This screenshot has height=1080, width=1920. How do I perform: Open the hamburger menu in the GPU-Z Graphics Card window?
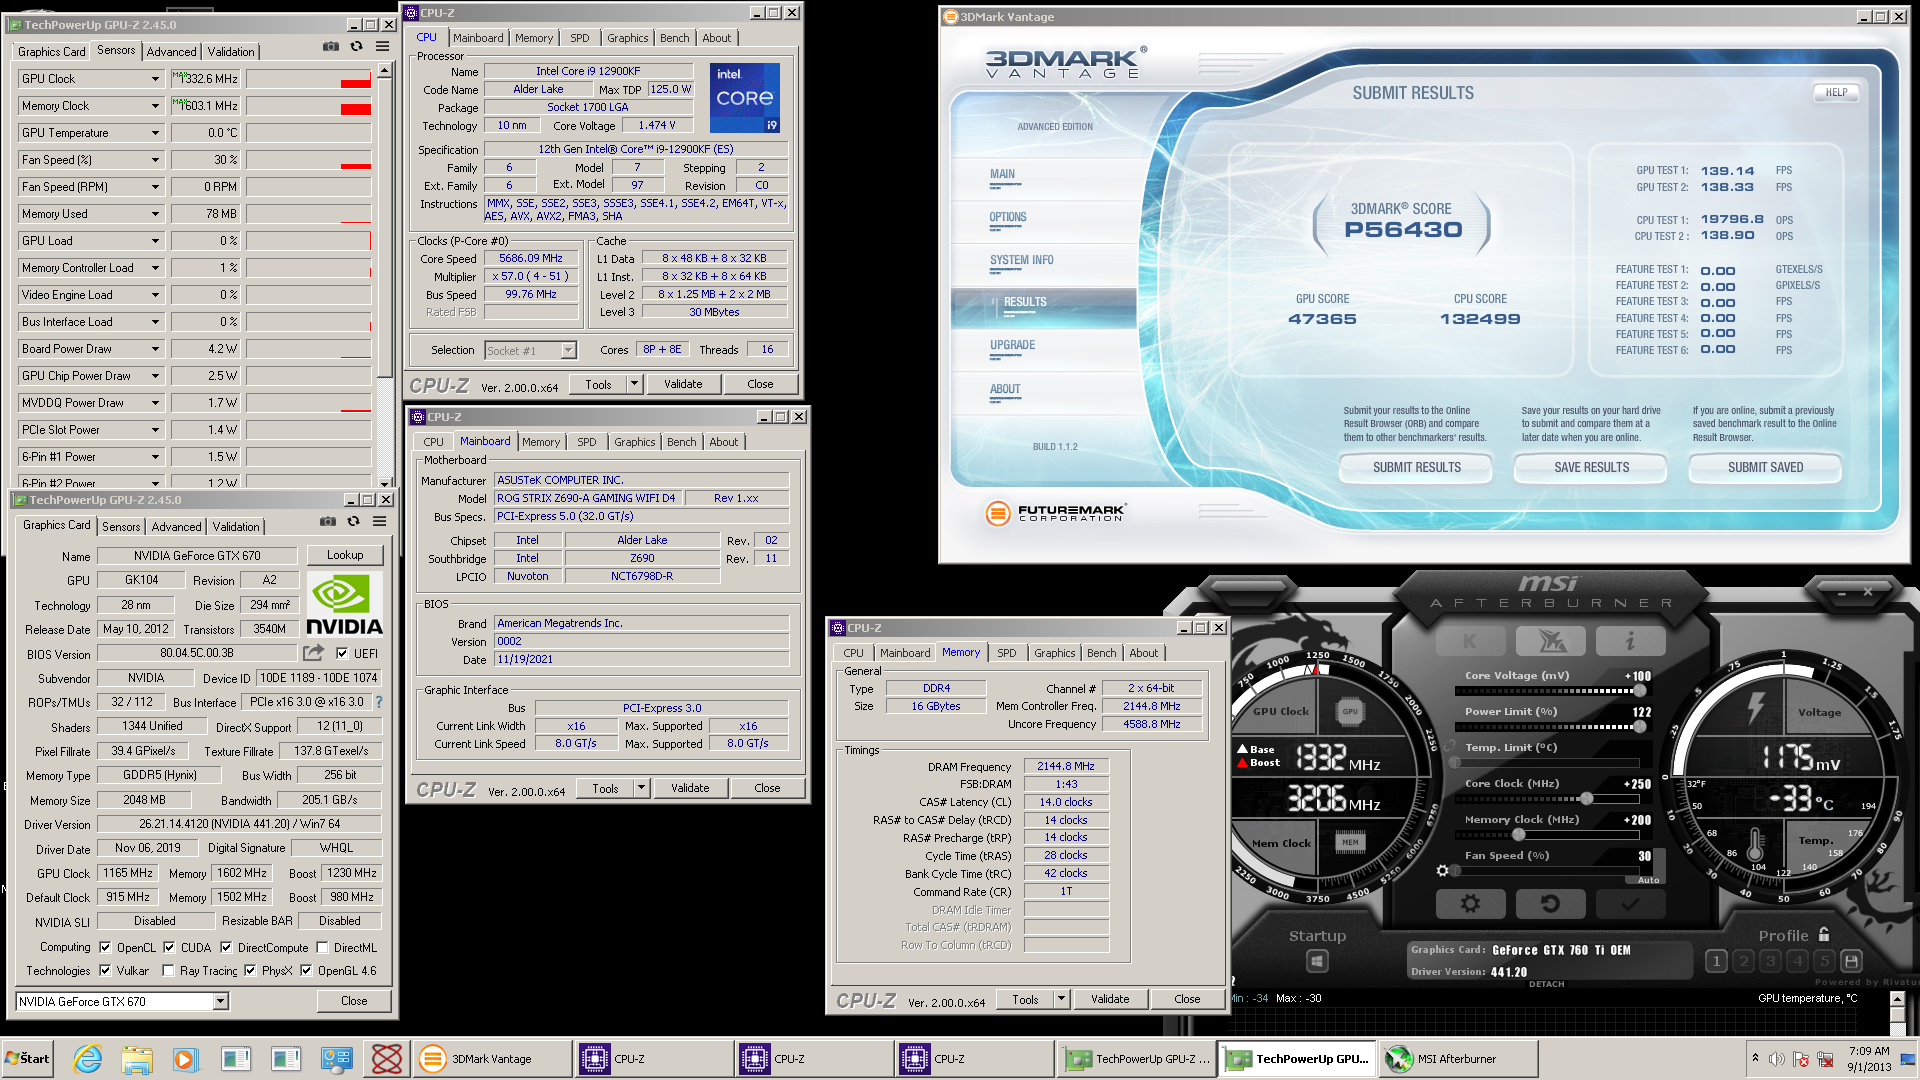pyautogui.click(x=380, y=521)
